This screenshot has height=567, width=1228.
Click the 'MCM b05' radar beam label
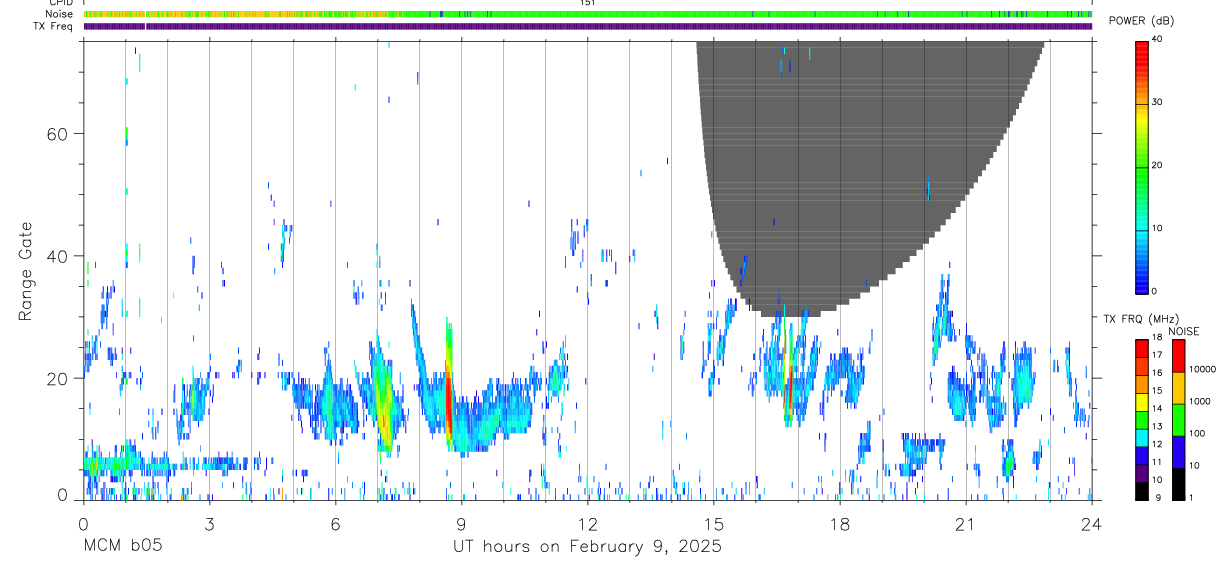122,547
